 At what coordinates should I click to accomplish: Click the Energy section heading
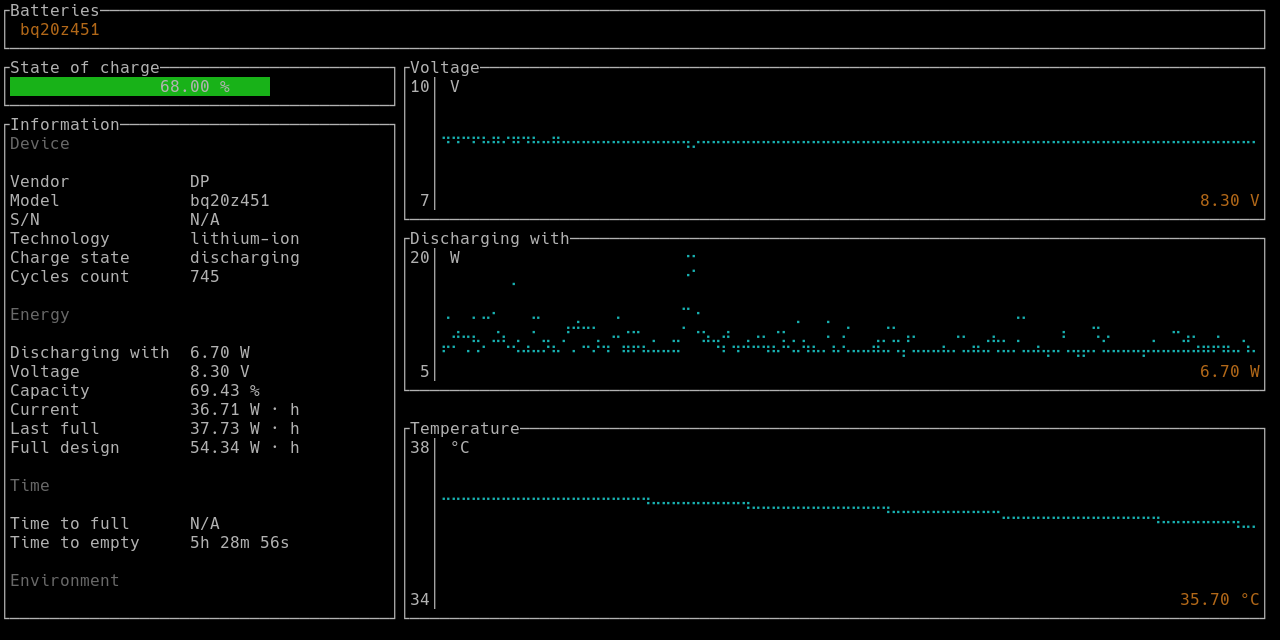pos(40,315)
